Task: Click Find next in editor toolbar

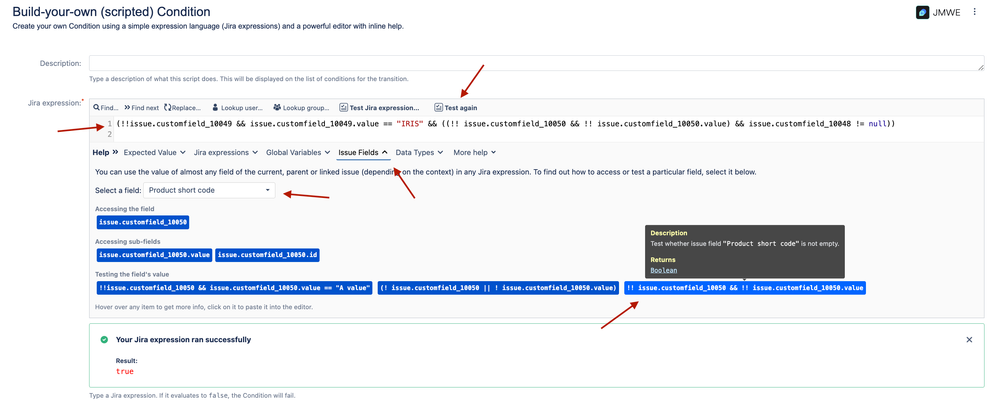Action: [141, 108]
